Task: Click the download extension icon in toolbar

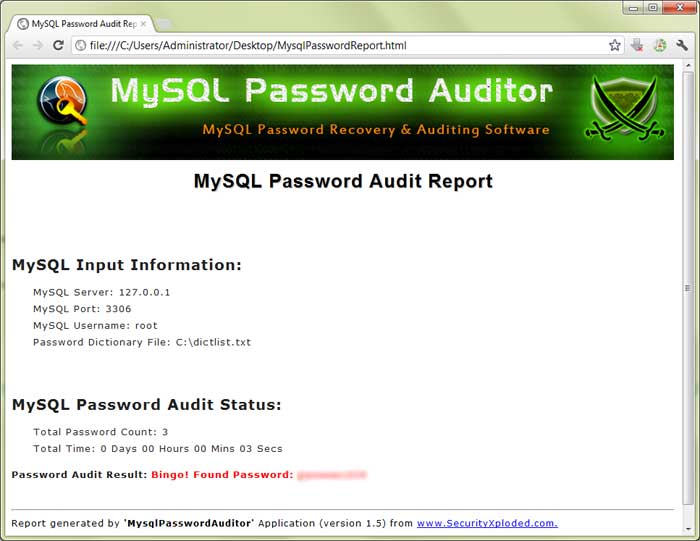Action: point(637,45)
